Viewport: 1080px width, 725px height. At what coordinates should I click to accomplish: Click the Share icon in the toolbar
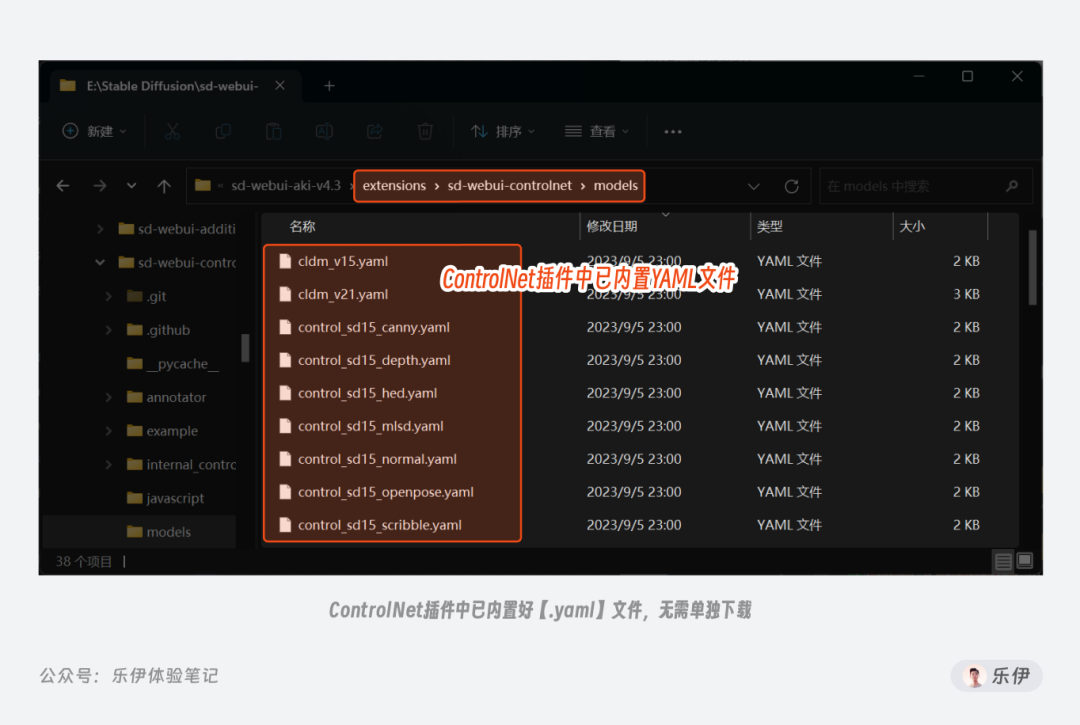374,131
